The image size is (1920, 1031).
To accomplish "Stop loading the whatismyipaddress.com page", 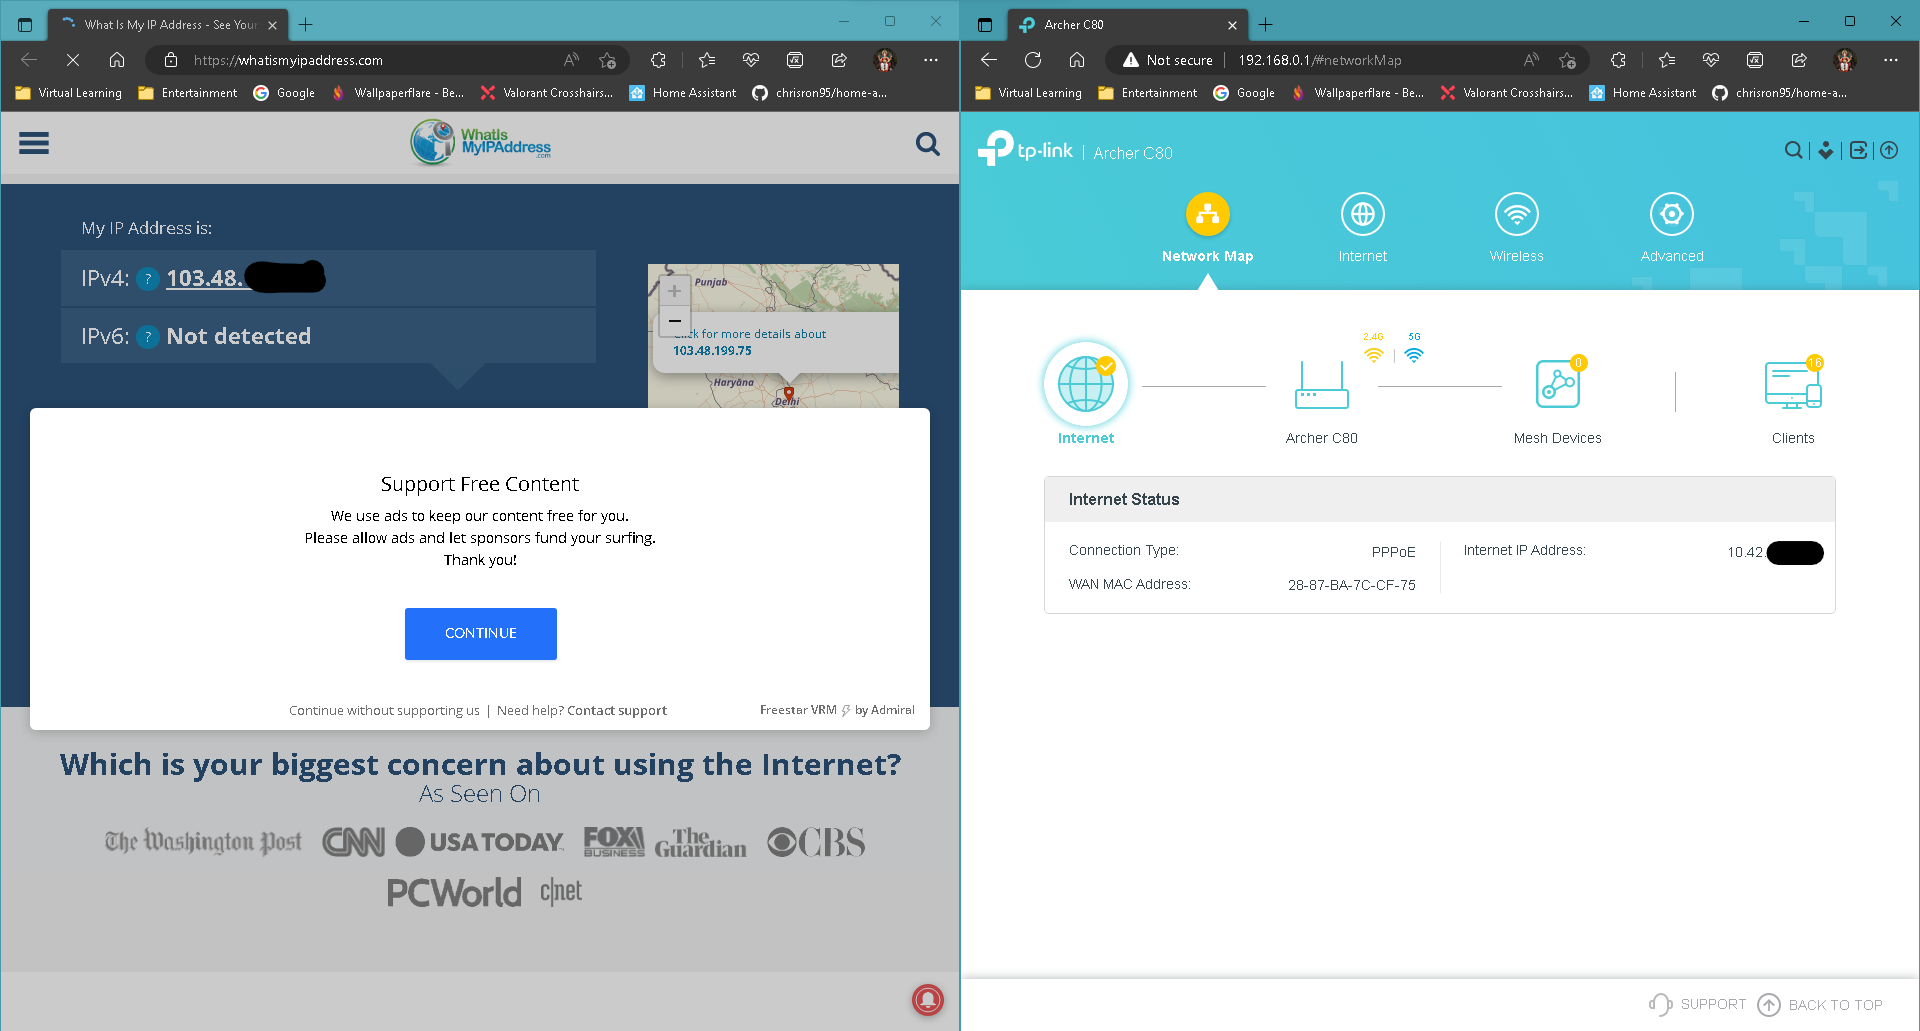I will 73,60.
